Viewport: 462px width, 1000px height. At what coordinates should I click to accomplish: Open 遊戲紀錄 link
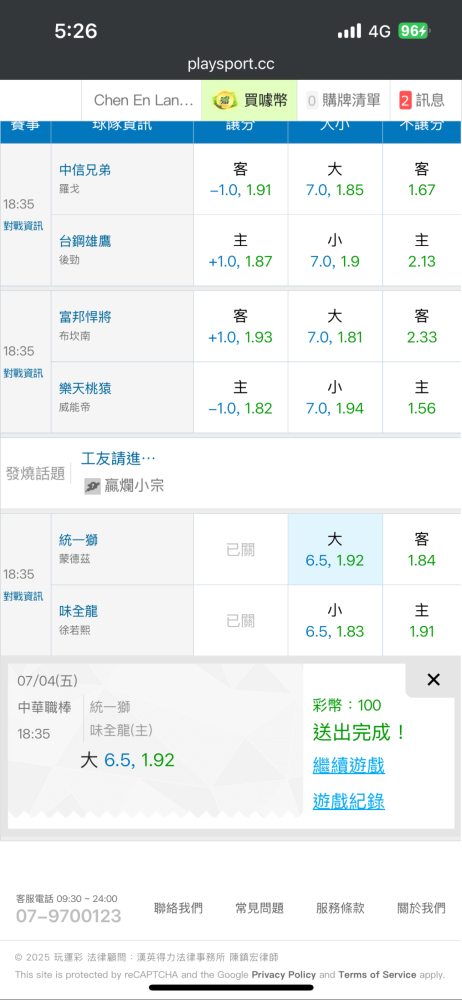348,801
